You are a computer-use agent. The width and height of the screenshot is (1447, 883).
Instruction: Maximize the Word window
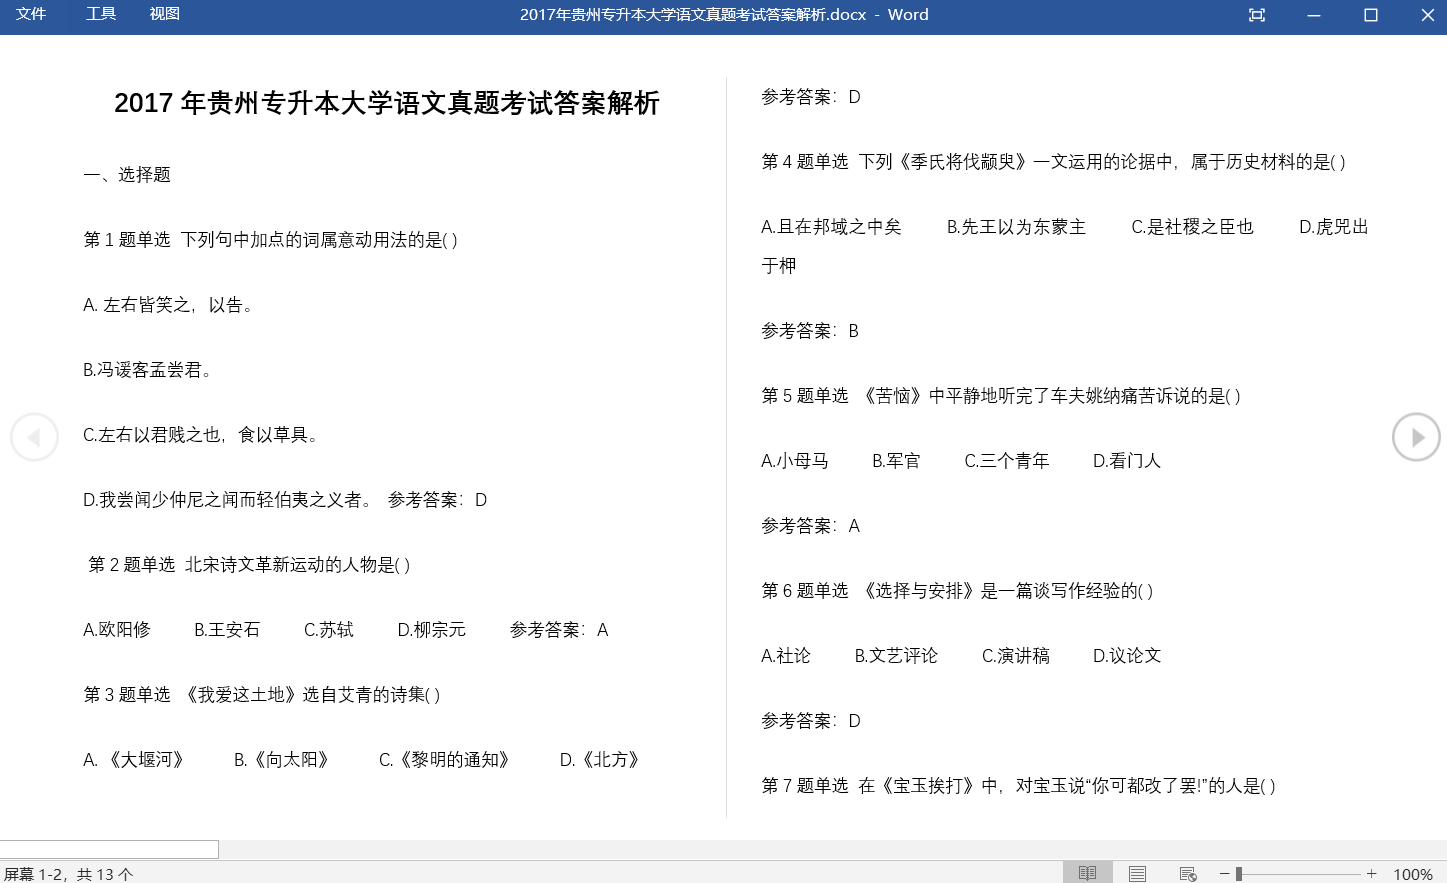click(1371, 15)
